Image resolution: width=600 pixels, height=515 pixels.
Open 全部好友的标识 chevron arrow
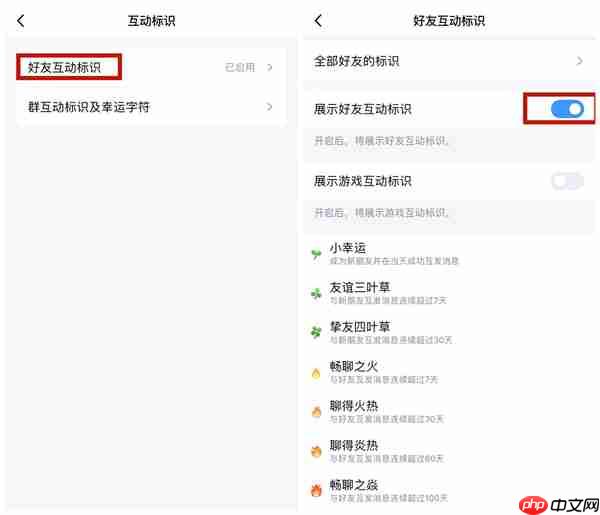click(580, 61)
